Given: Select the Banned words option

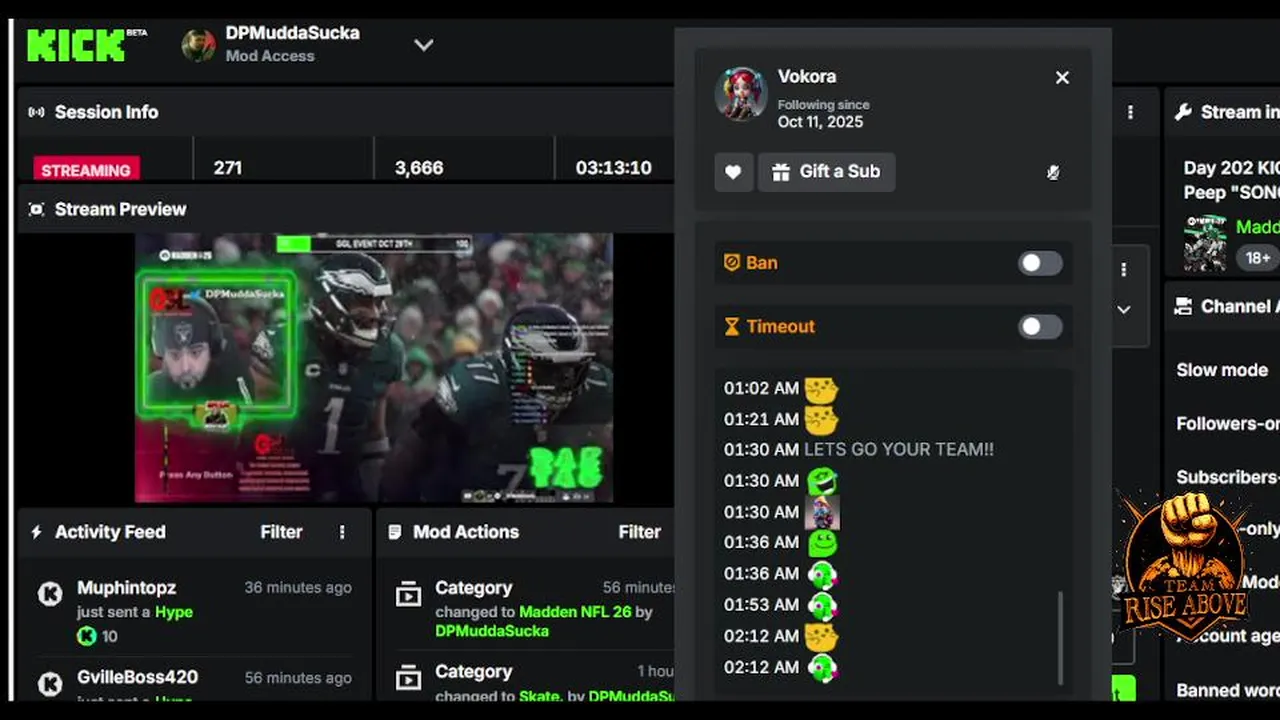Looking at the screenshot, I should (1228, 690).
